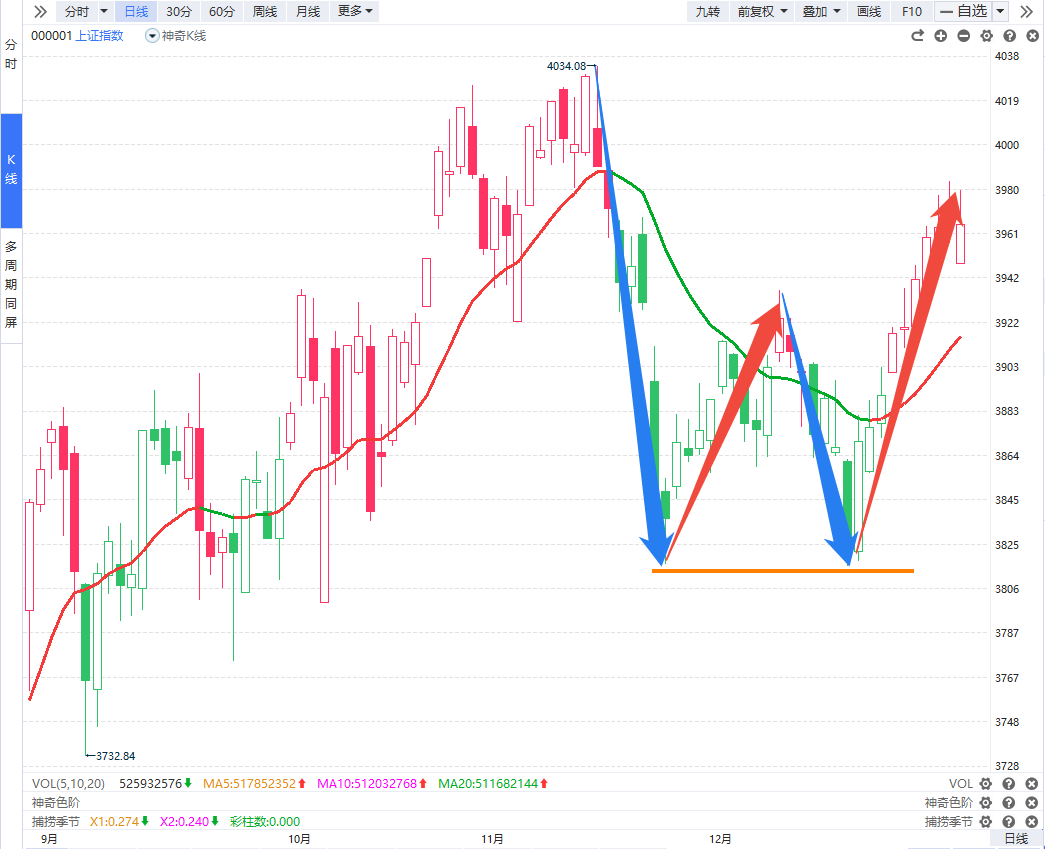Select the 60分 period tab
Image resolution: width=1045 pixels, height=849 pixels.
pyautogui.click(x=222, y=11)
